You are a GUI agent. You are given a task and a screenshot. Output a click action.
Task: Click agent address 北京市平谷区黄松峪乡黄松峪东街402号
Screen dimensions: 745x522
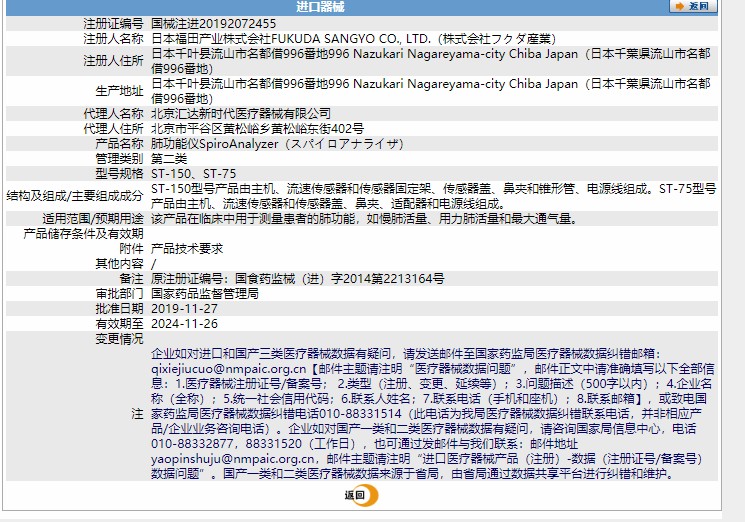(258, 129)
